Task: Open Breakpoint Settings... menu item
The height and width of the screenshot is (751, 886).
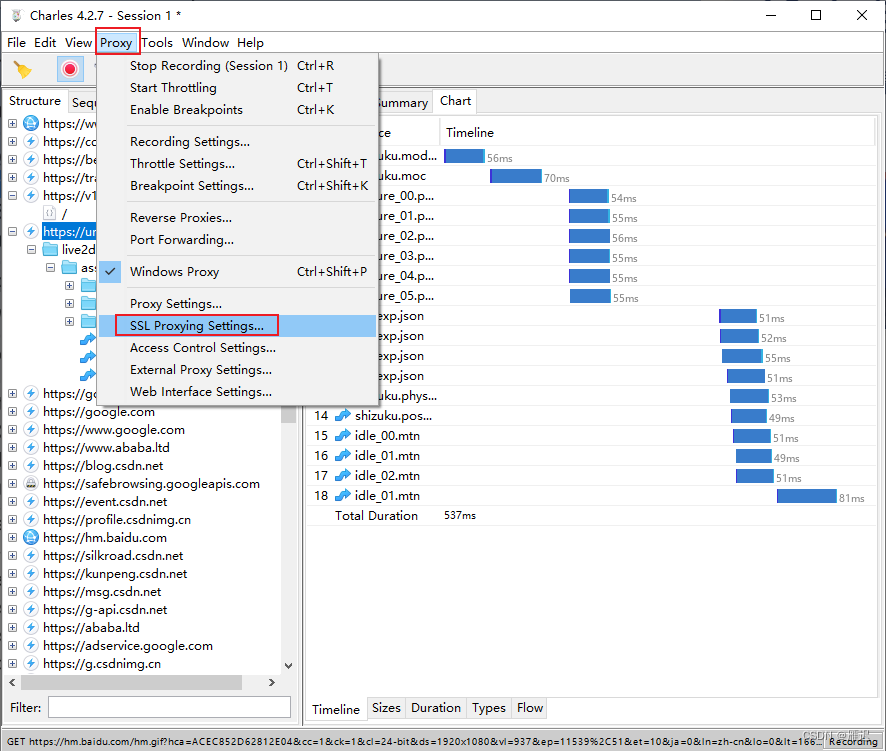Action: click(x=237, y=186)
